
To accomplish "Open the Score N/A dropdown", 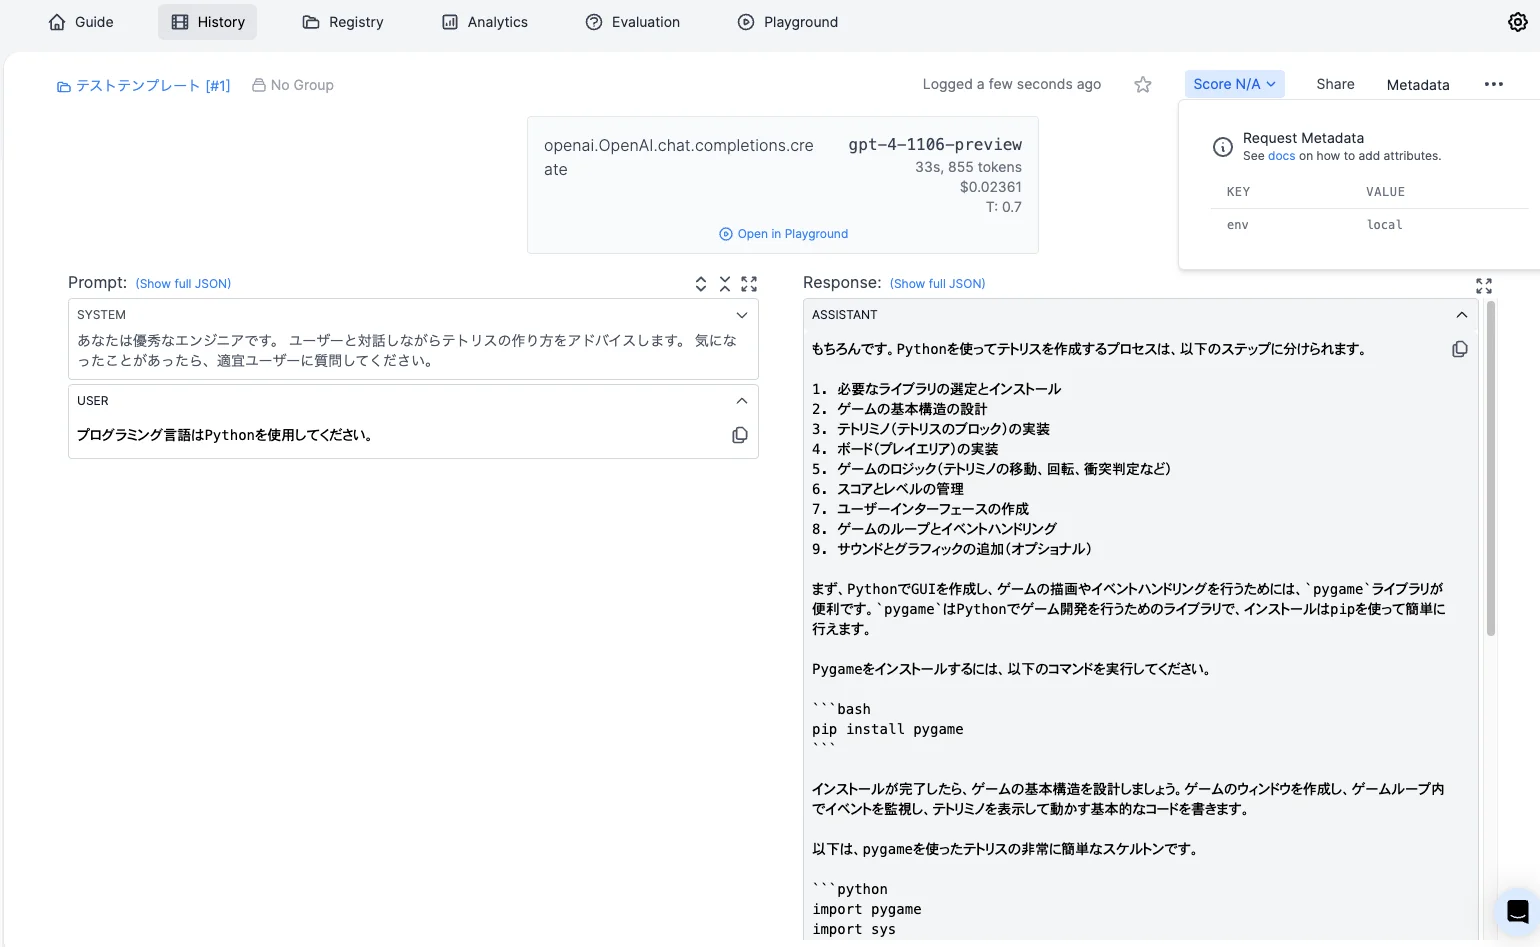I will click(1234, 84).
